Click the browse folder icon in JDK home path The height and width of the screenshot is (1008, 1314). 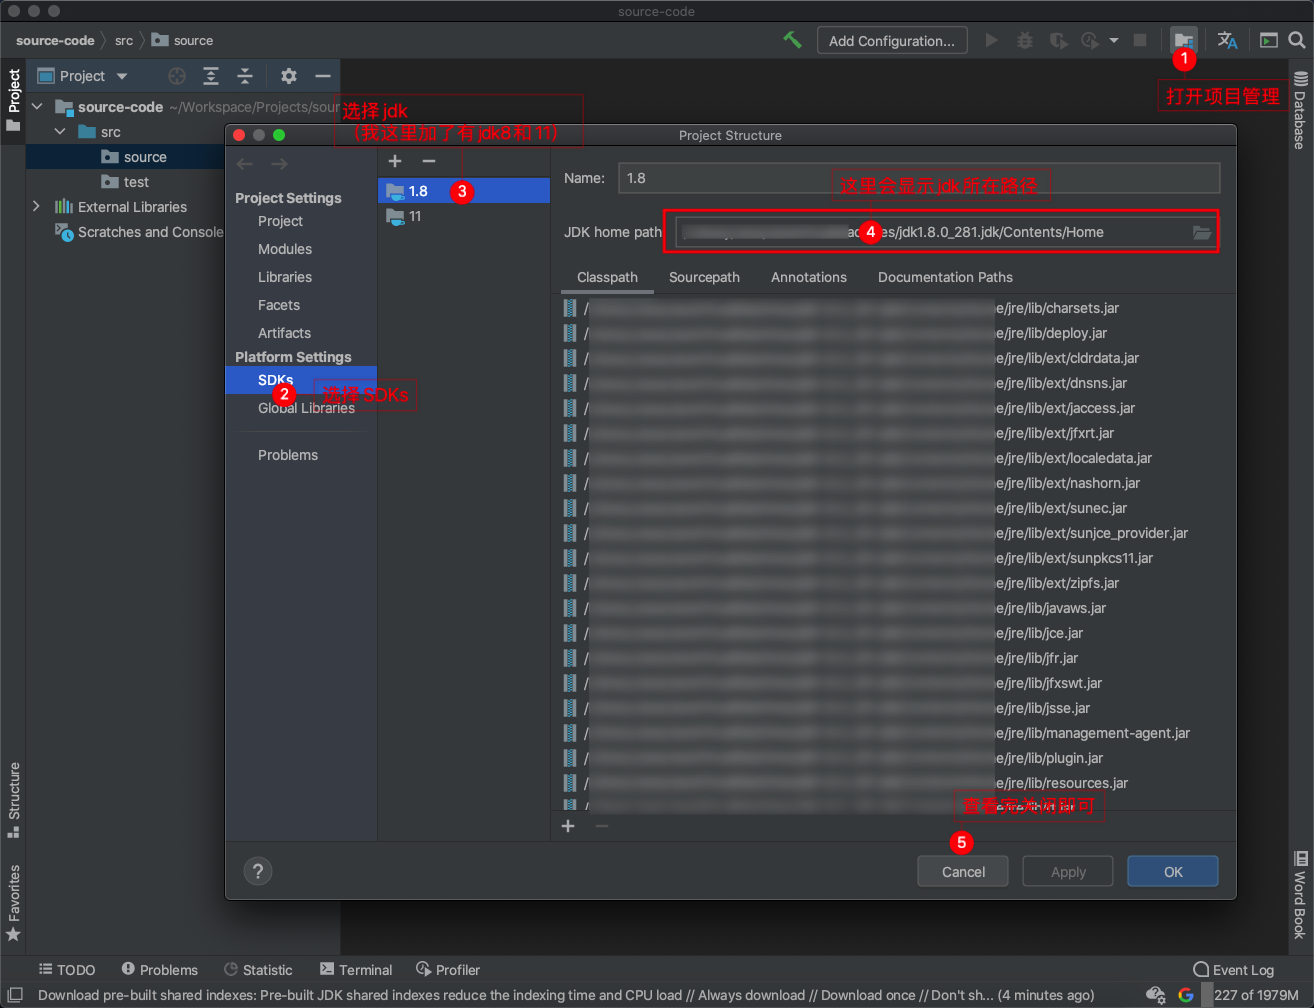[1201, 232]
